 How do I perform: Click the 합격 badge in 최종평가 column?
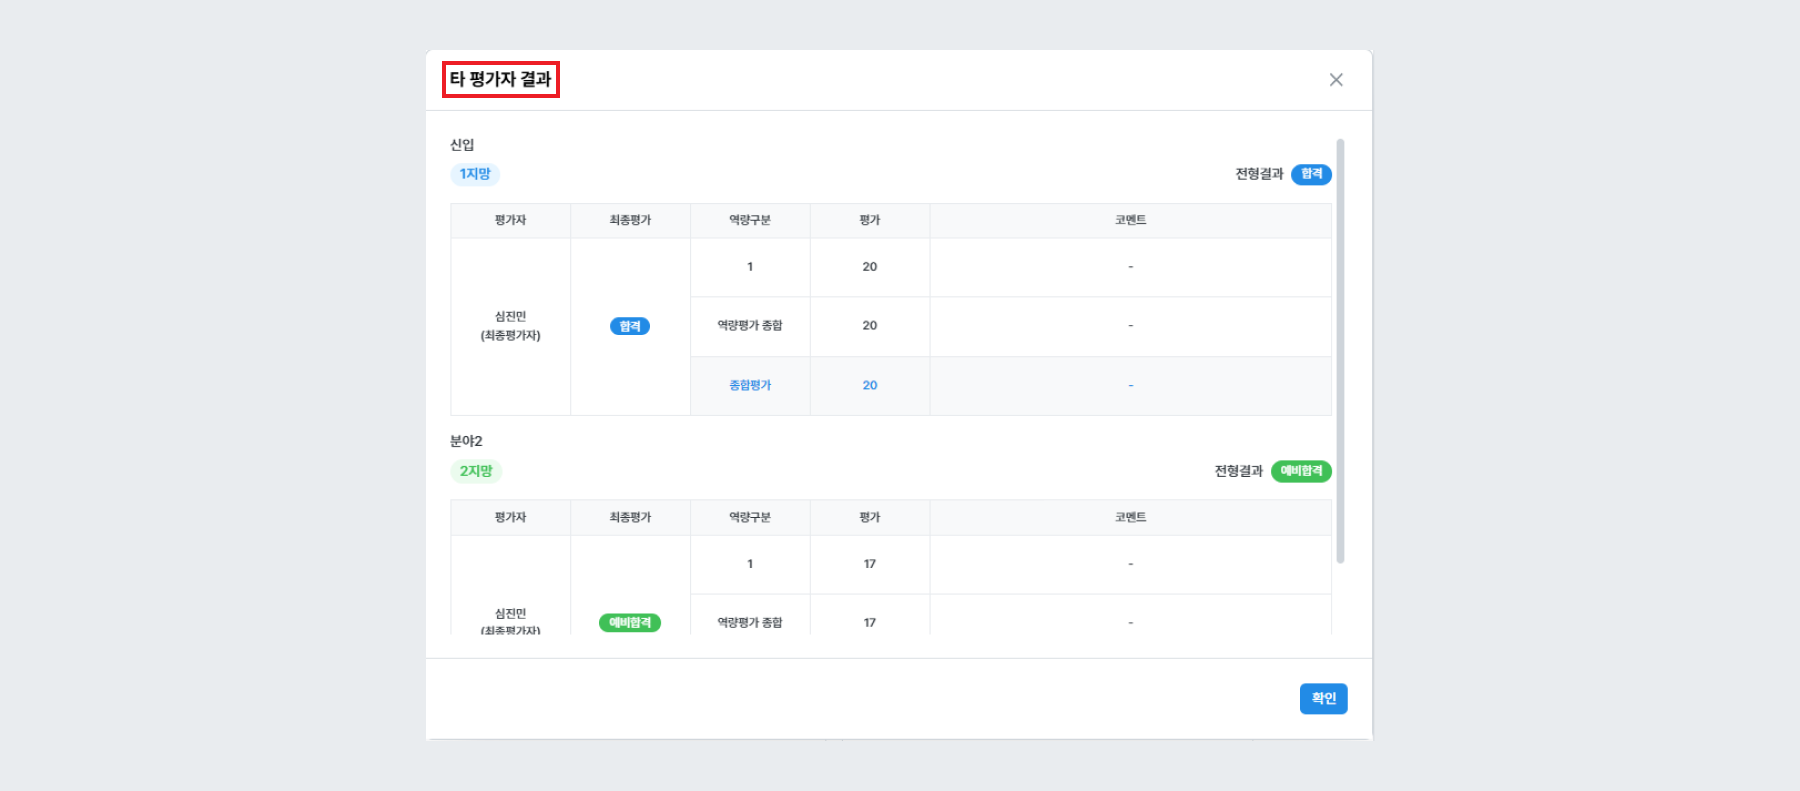point(630,326)
